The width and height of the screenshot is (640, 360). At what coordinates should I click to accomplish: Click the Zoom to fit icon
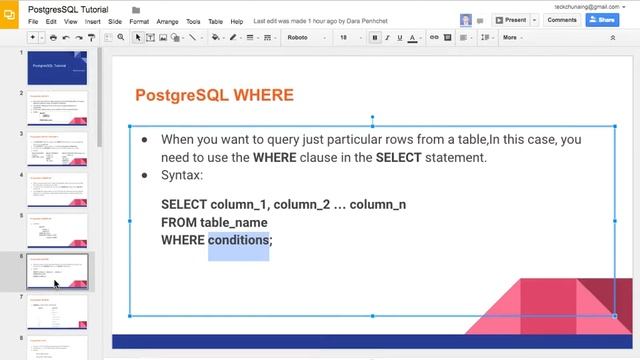pos(108,38)
